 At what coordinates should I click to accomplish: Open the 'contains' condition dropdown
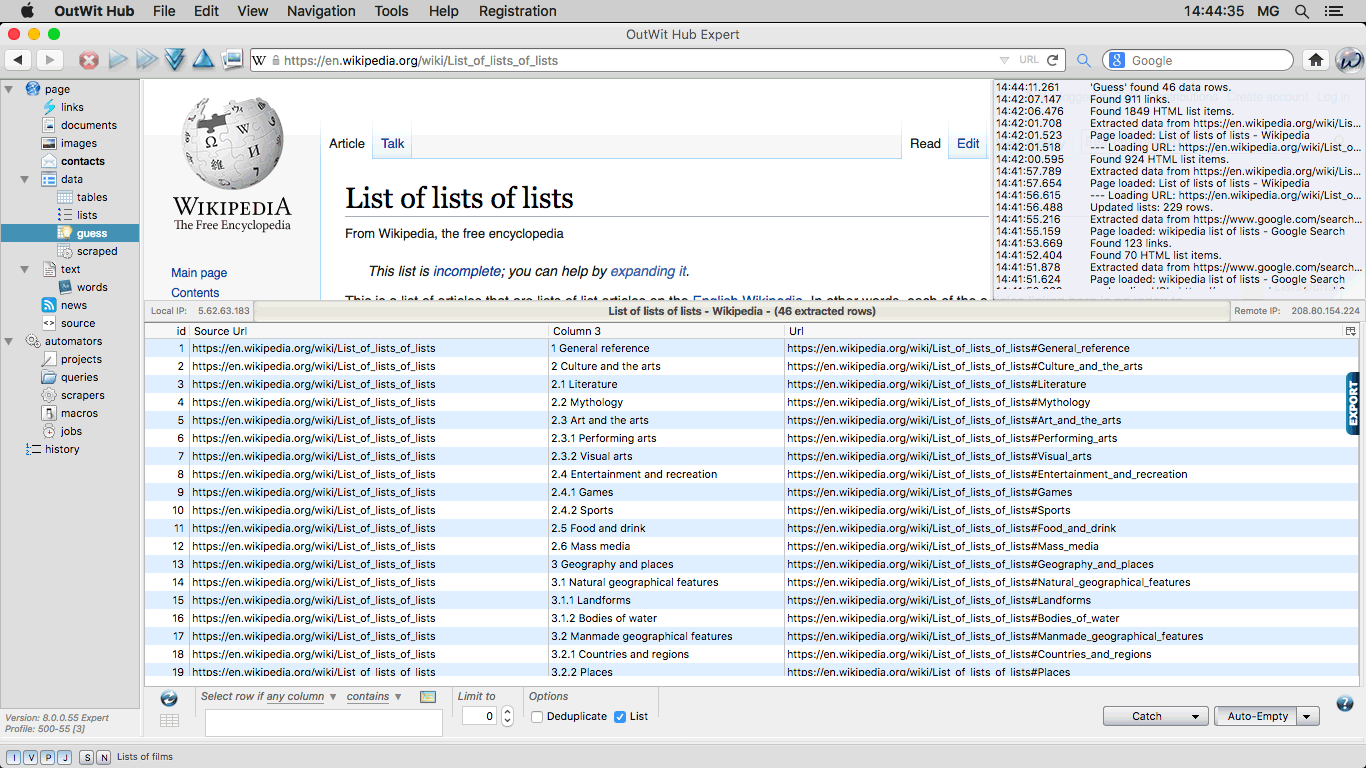coord(374,696)
